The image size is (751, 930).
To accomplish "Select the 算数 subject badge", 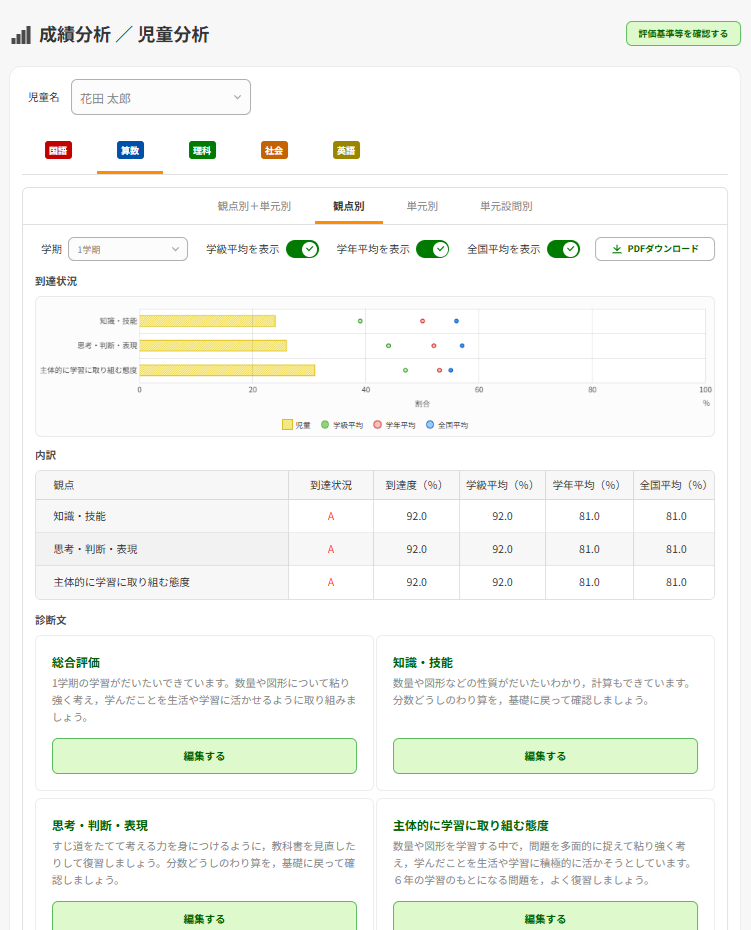I will [130, 150].
